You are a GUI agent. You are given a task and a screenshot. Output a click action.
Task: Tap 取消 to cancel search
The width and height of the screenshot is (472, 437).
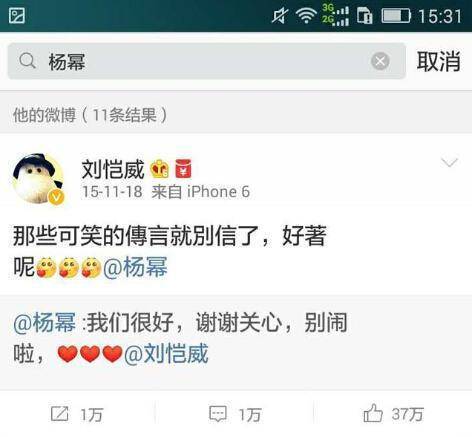[x=438, y=61]
